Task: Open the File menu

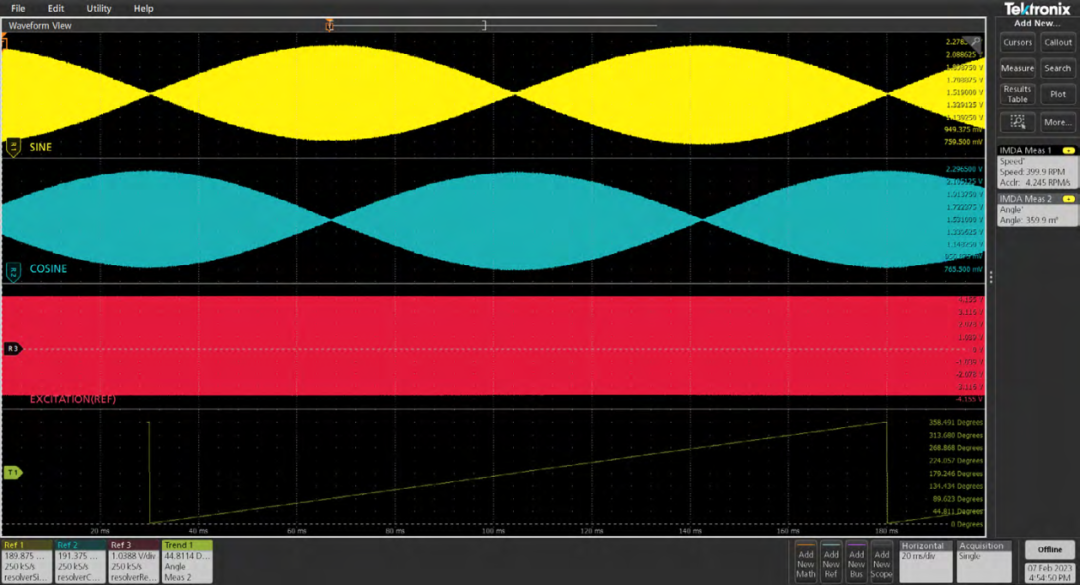Action: coord(18,8)
